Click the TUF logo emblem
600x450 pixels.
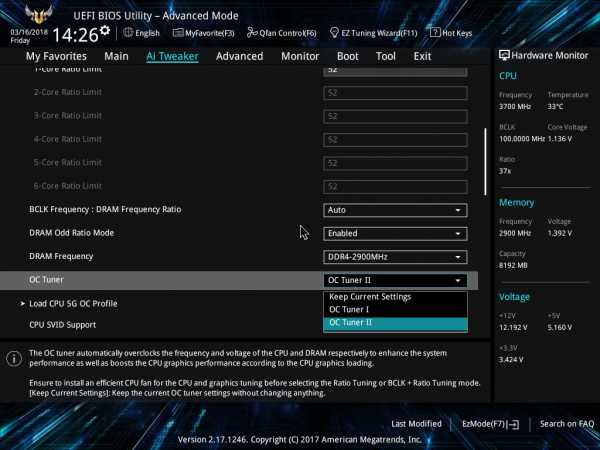click(x=38, y=14)
